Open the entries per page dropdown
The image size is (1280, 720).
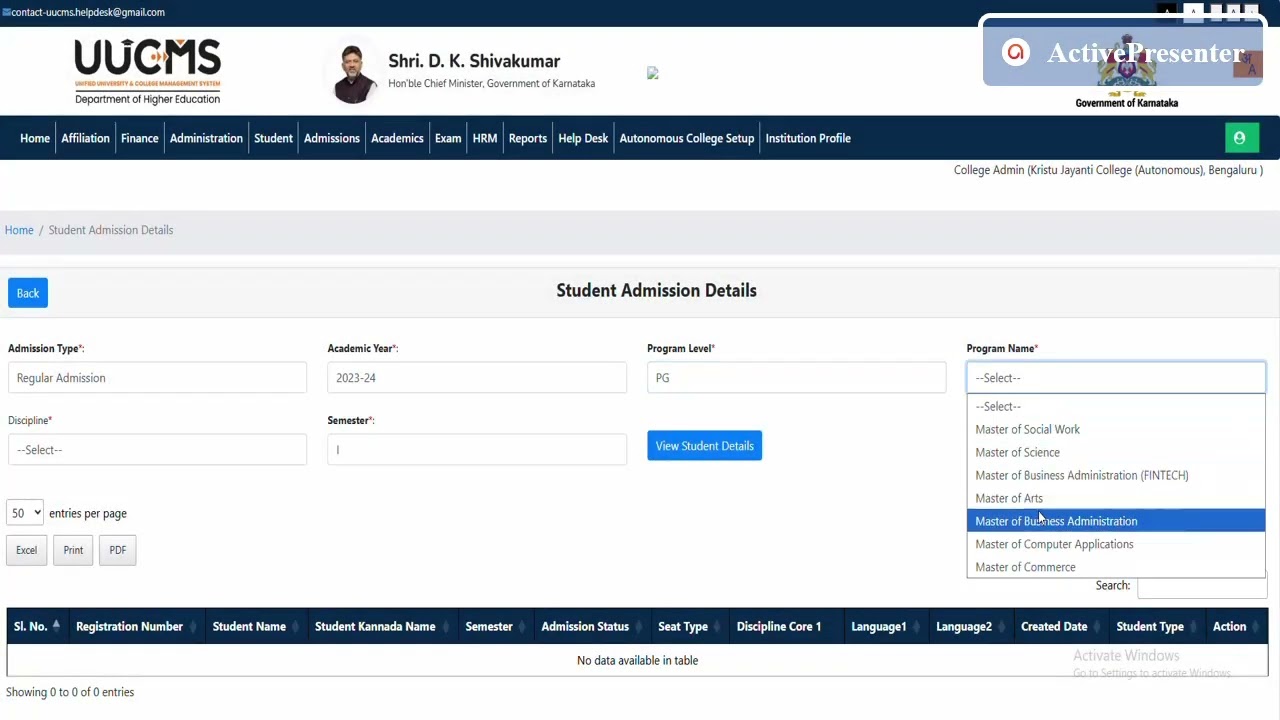coord(25,513)
